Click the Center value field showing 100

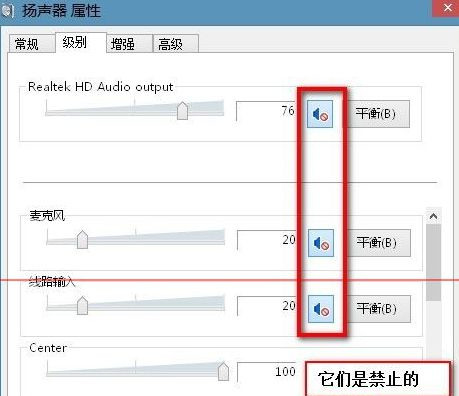(267, 372)
